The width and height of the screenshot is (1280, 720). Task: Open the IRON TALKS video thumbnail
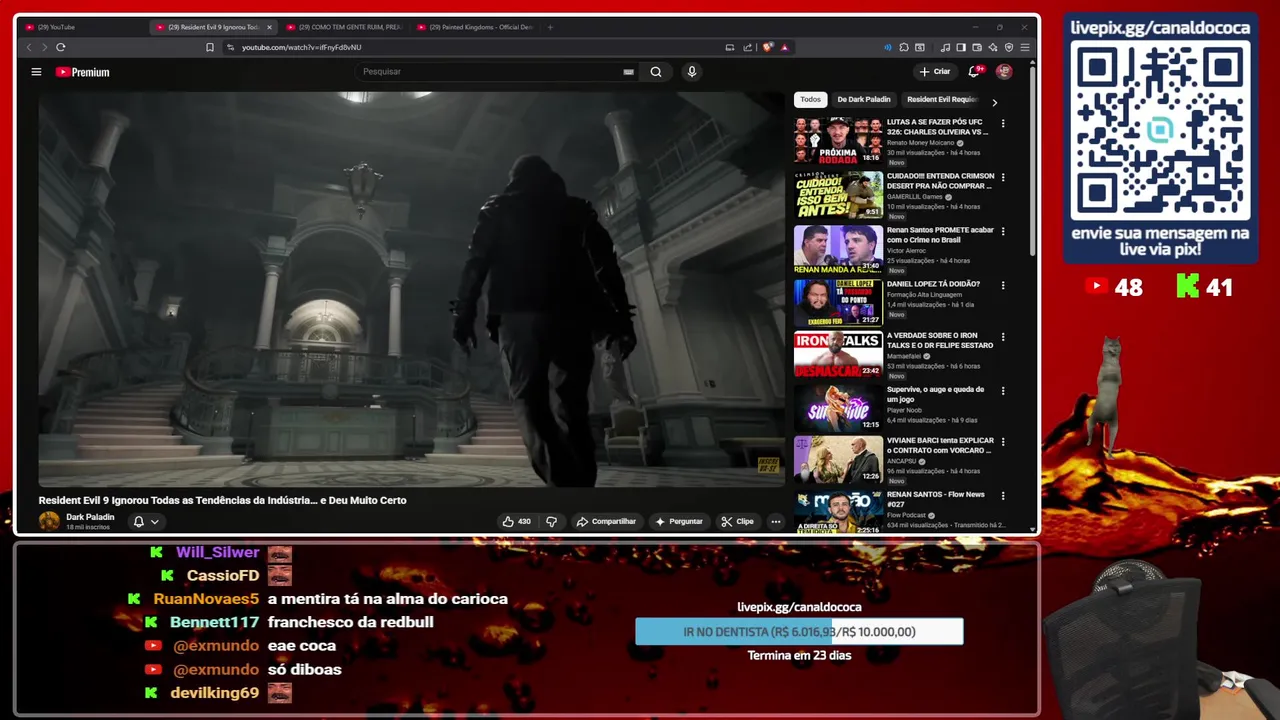click(x=838, y=354)
